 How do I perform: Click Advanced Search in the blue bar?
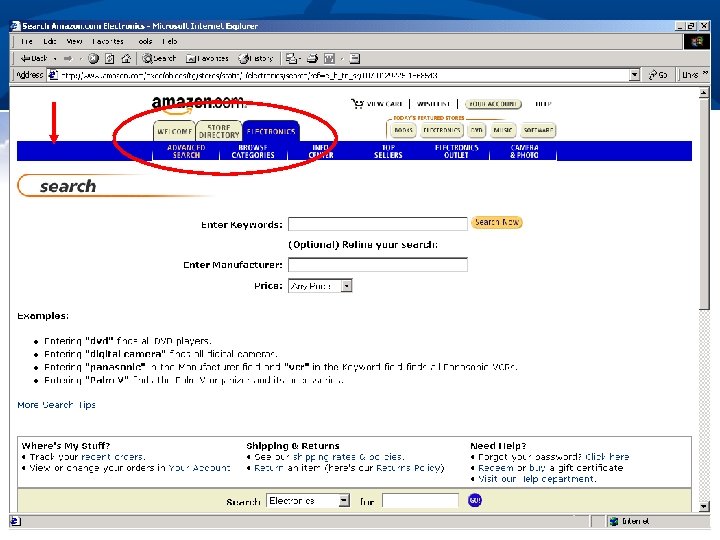(x=186, y=151)
